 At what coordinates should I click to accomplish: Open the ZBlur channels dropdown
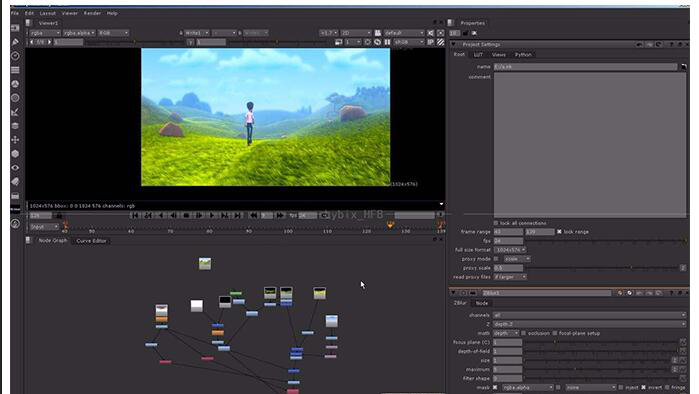589,315
